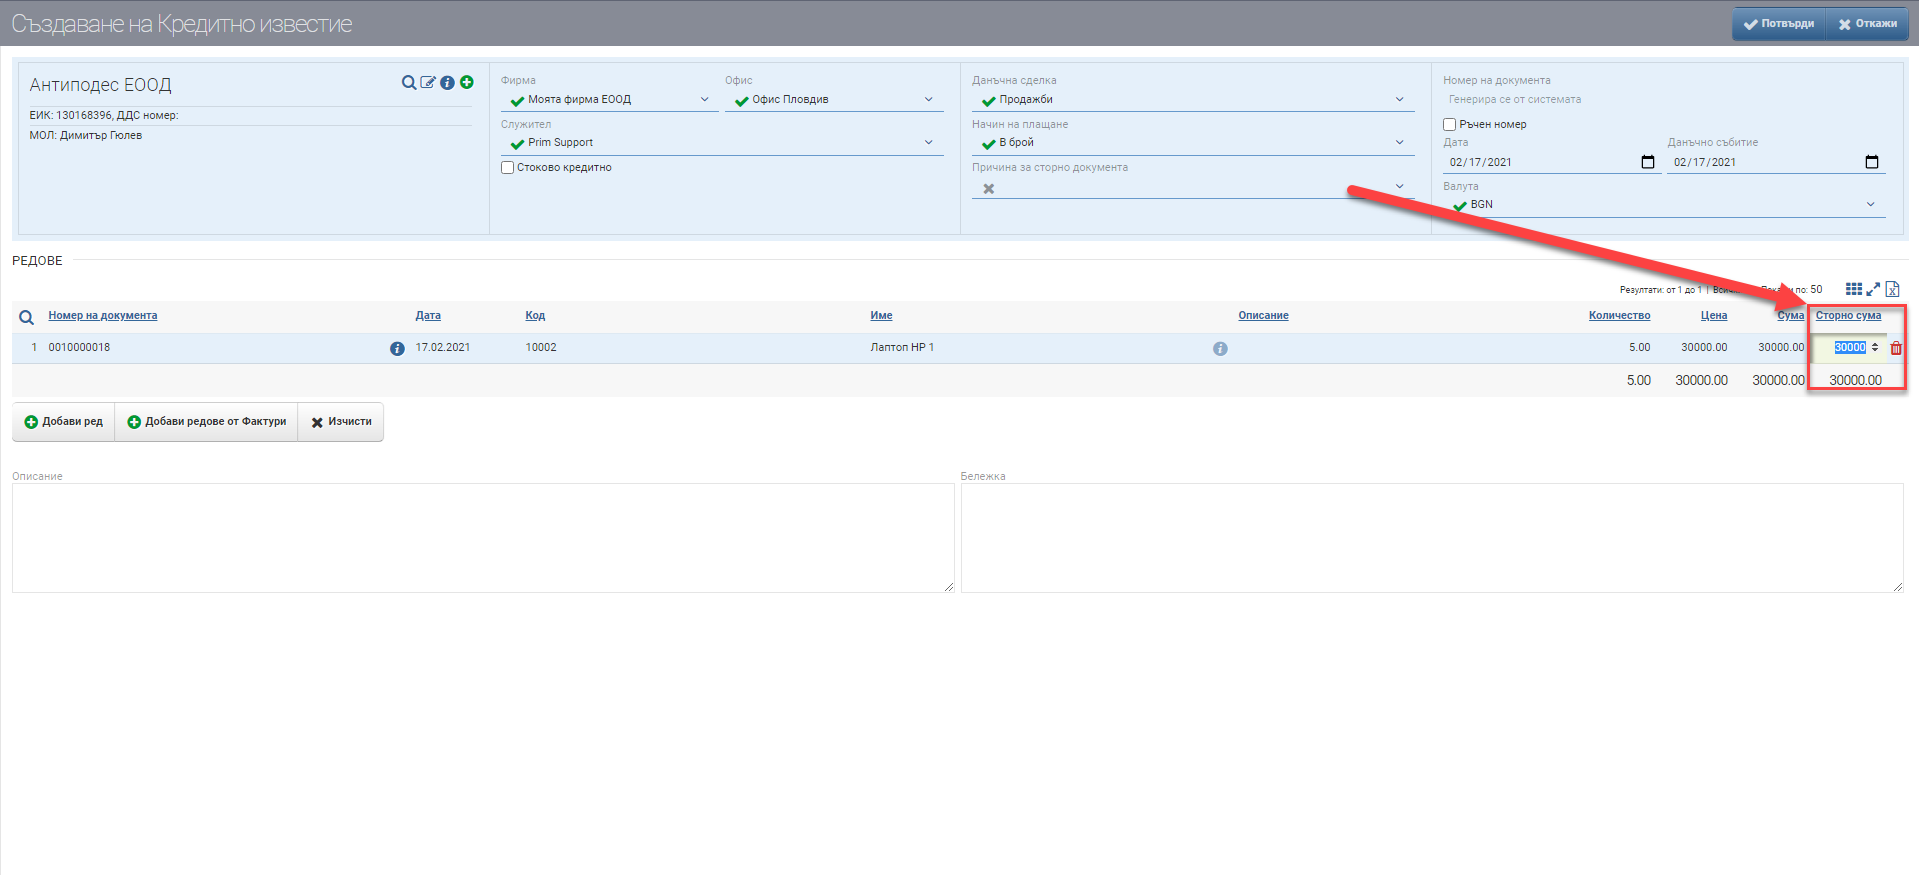
Task: Clear Причина за сторно документа x icon
Action: pos(989,189)
